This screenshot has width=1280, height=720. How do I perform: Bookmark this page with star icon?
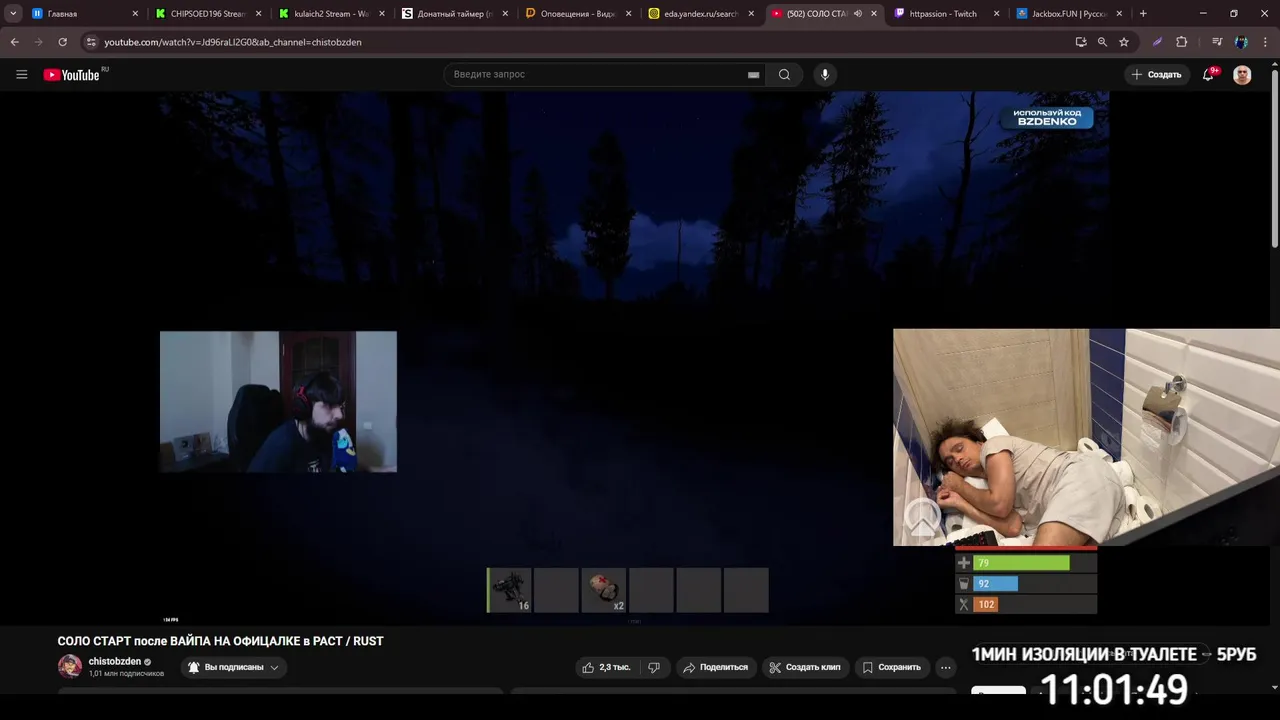tap(1124, 42)
